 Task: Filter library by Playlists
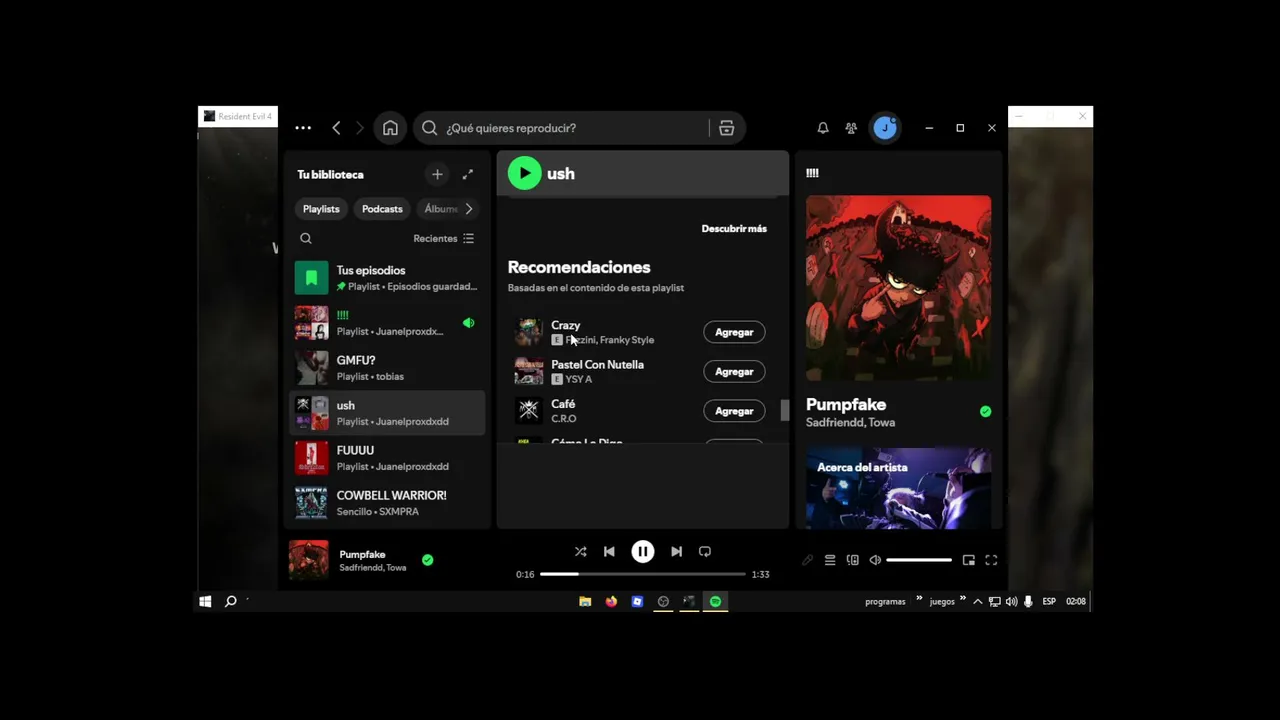click(321, 209)
